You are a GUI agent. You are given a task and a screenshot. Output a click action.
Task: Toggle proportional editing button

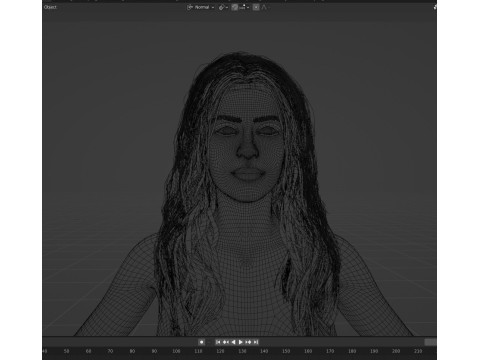point(256,7)
